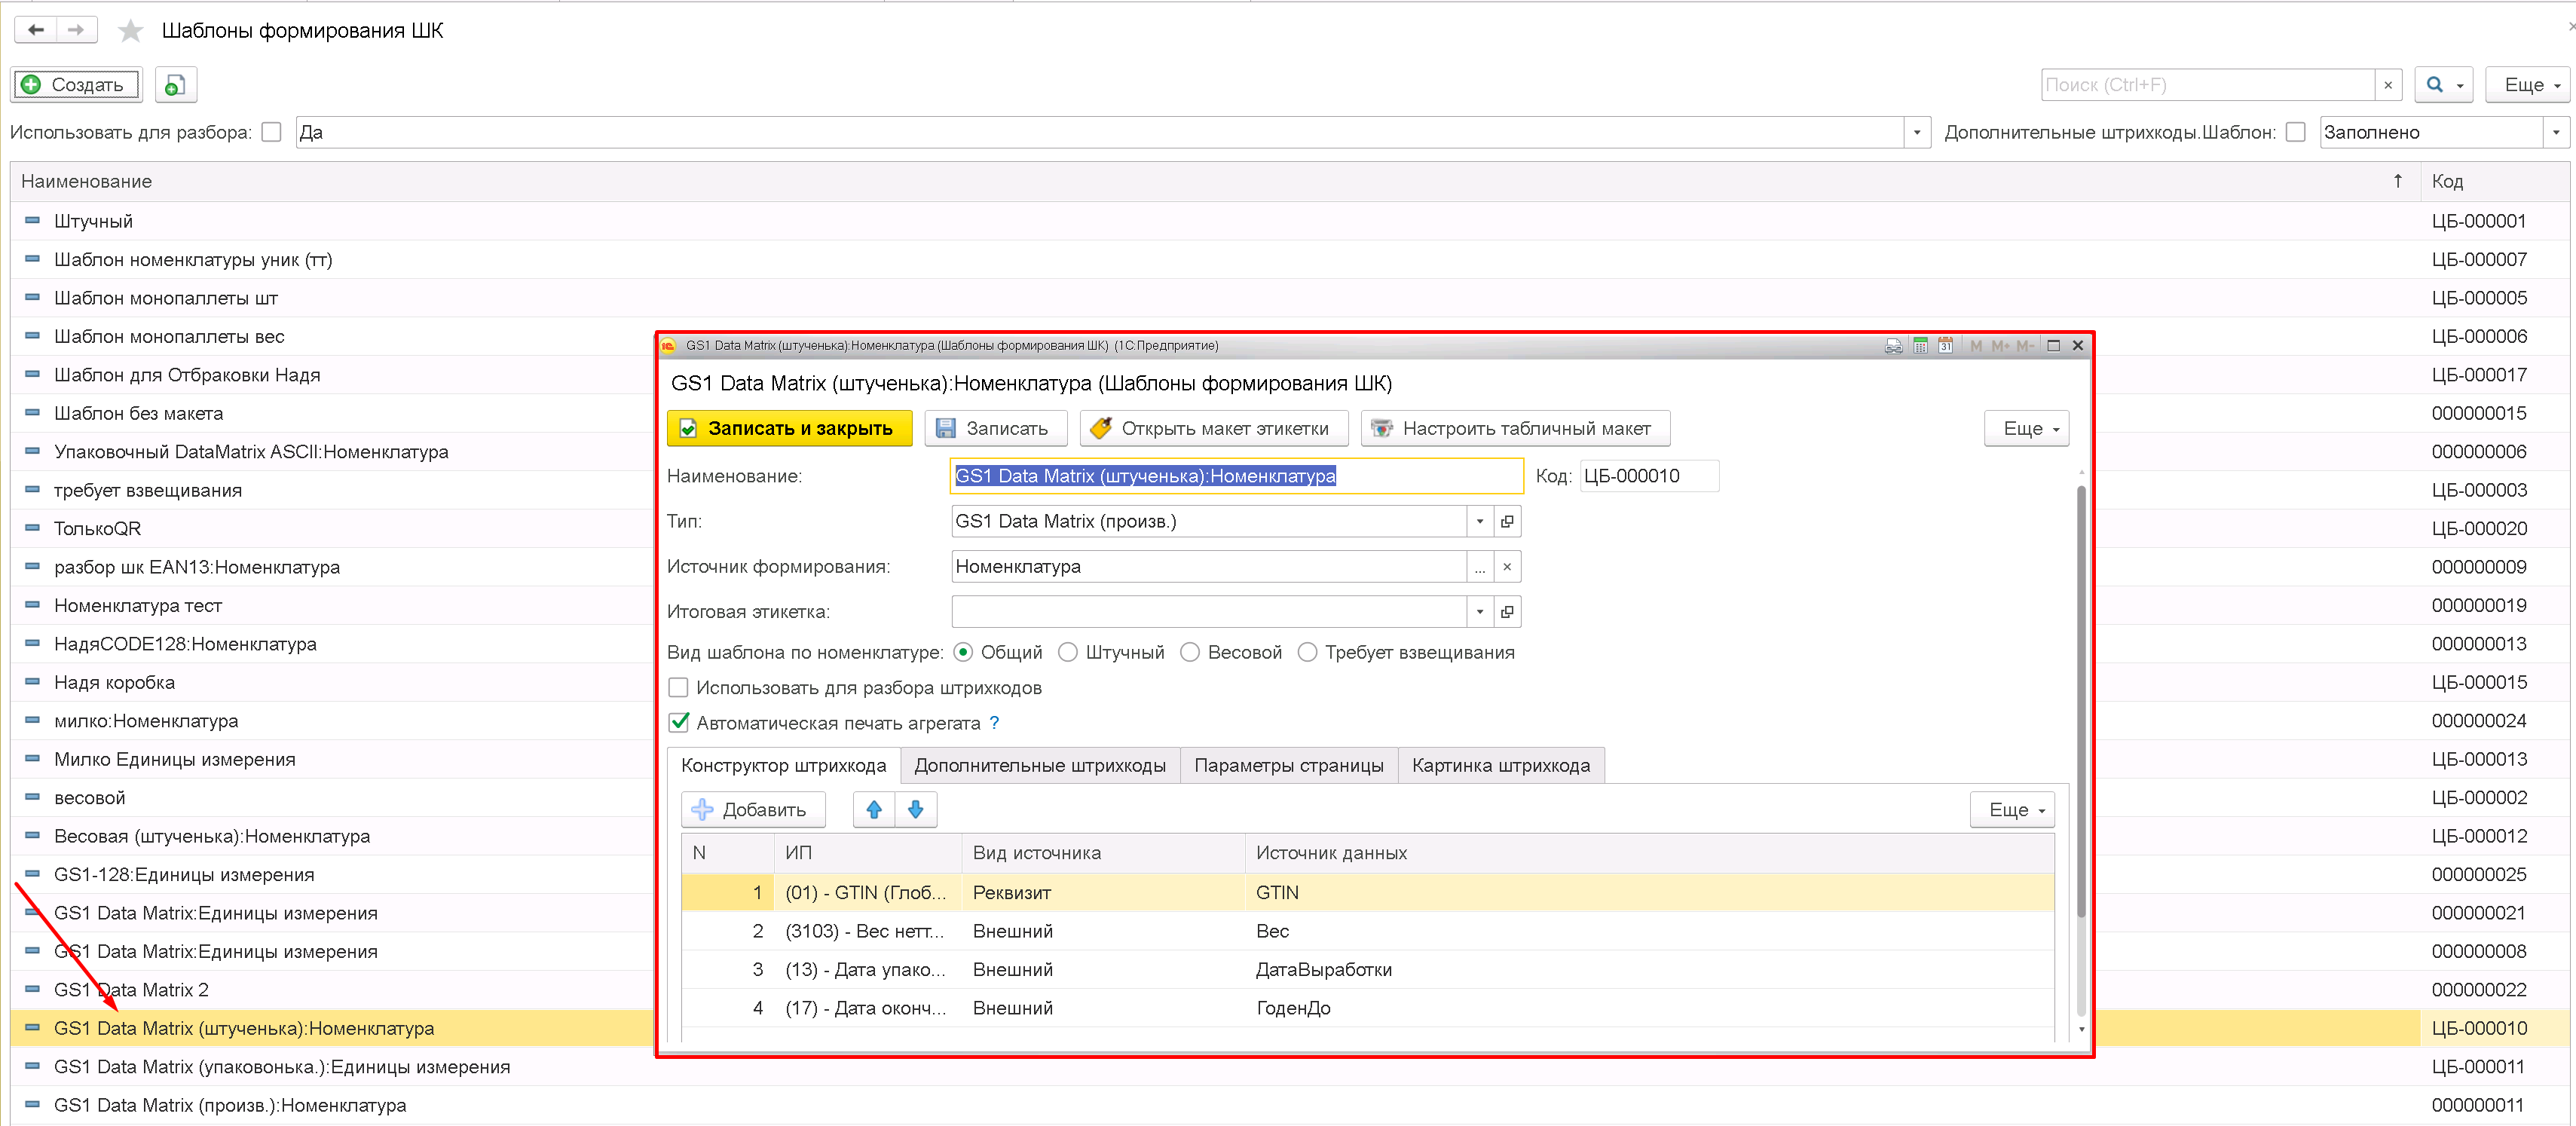This screenshot has height=1126, width=2576.
Task: Select the Общий radio option
Action: (x=963, y=652)
